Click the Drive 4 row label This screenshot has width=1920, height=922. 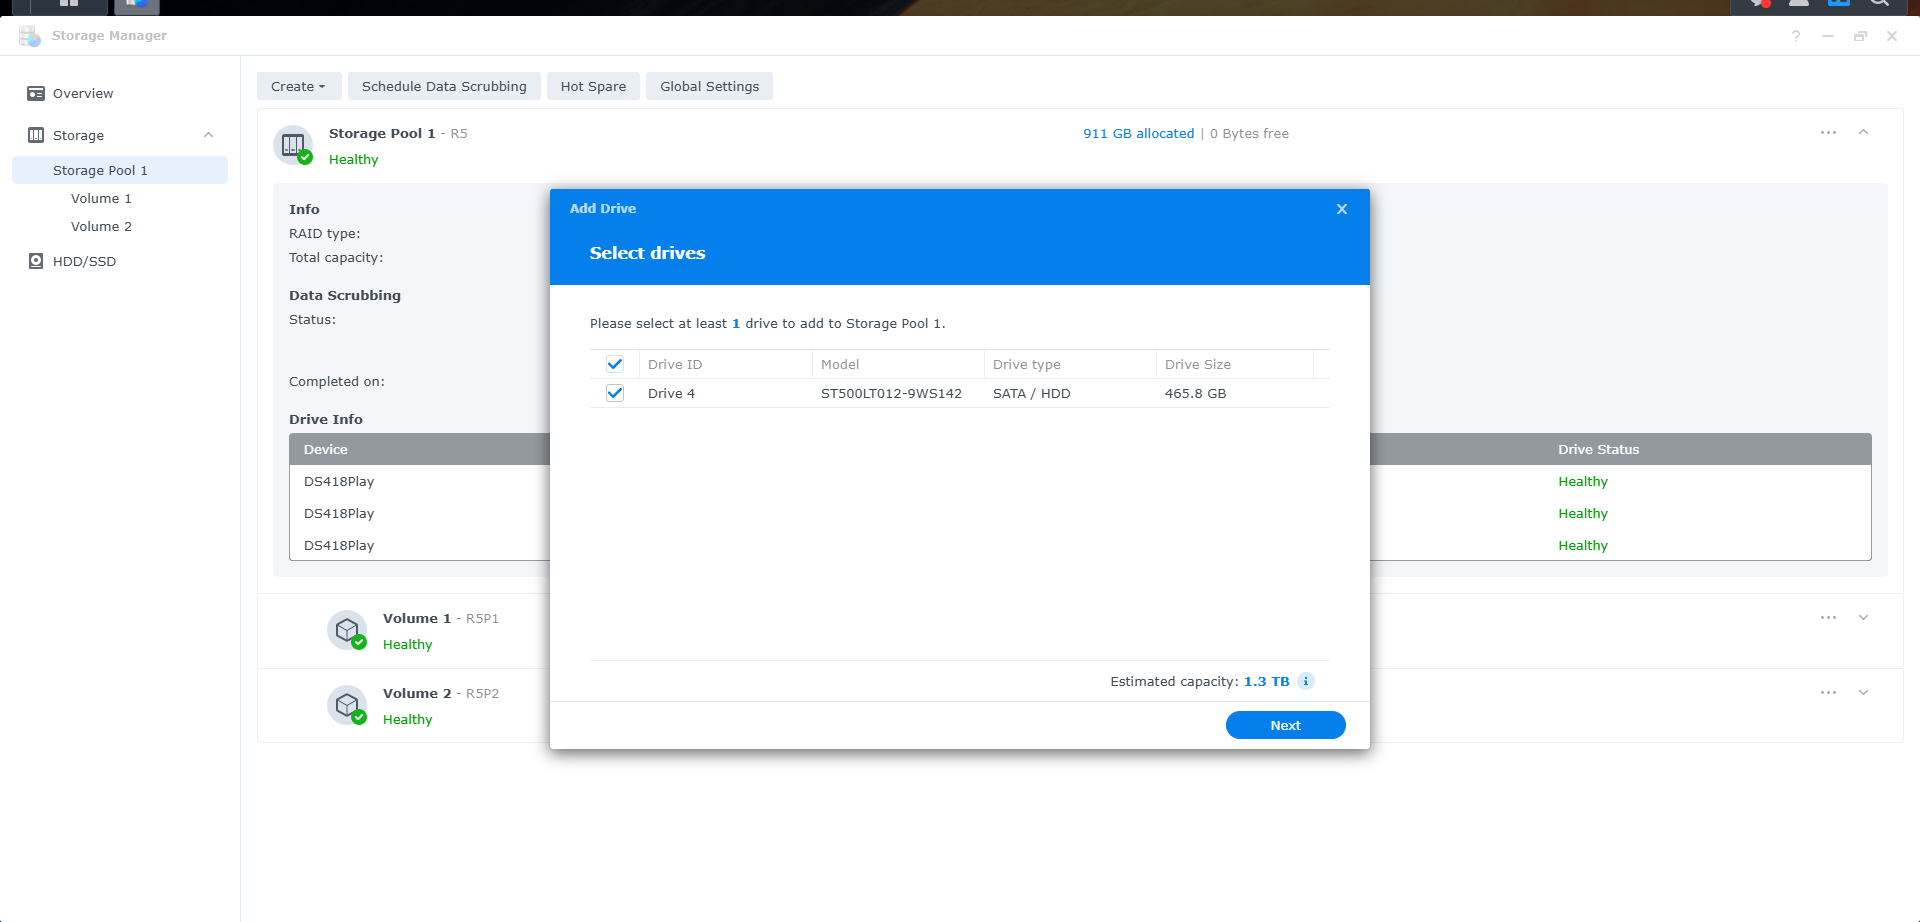(671, 393)
